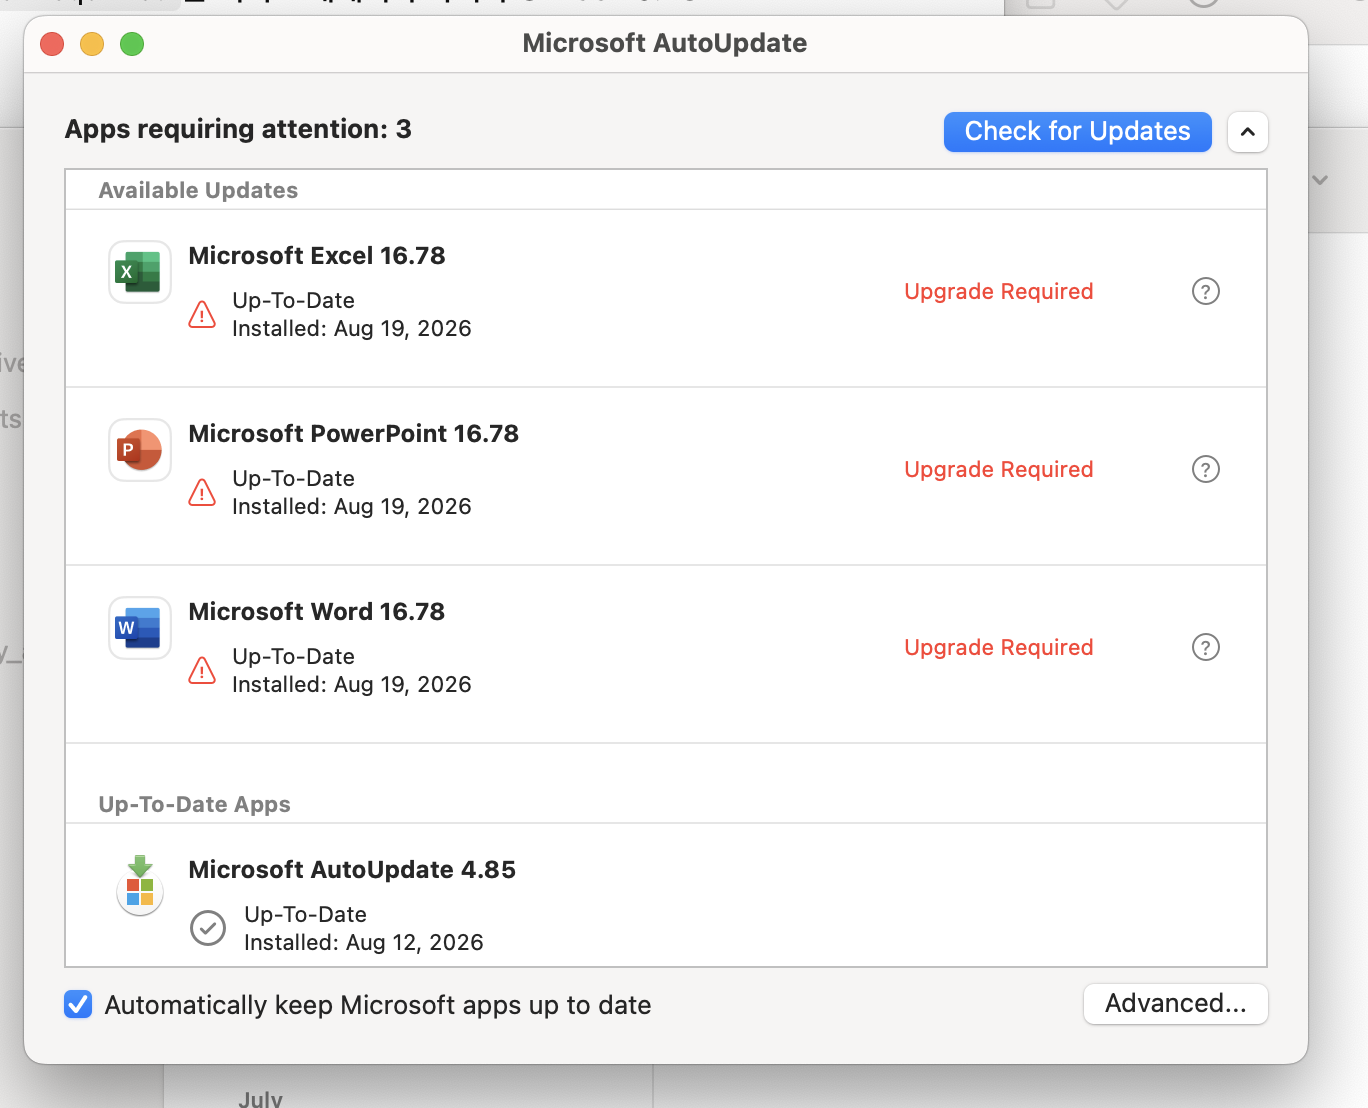
Task: Click the Installed: Aug 12, 2026 text
Action: click(364, 942)
